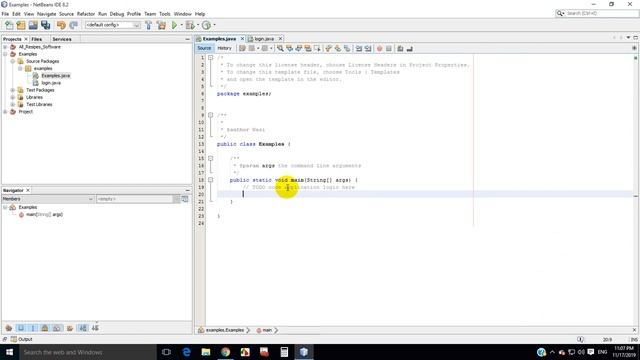Screen dimensions: 640x360
Task: Switch to the login.java editor tab
Action: (x=264, y=39)
